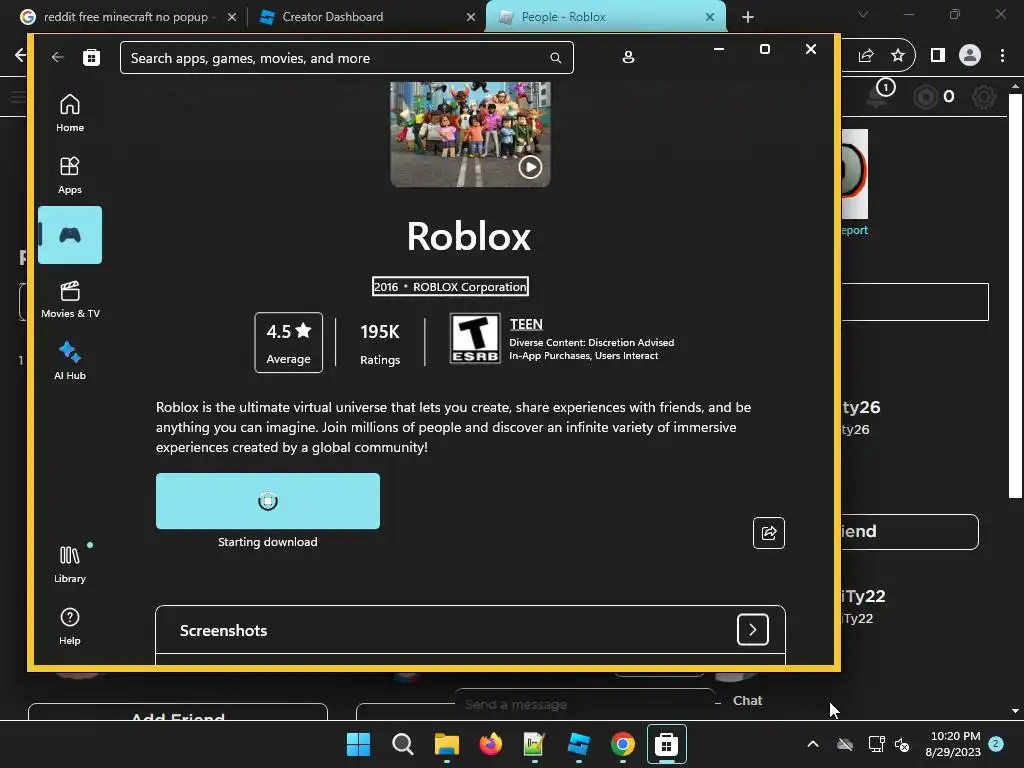
Task: Open the Store account profile icon
Action: tap(628, 57)
